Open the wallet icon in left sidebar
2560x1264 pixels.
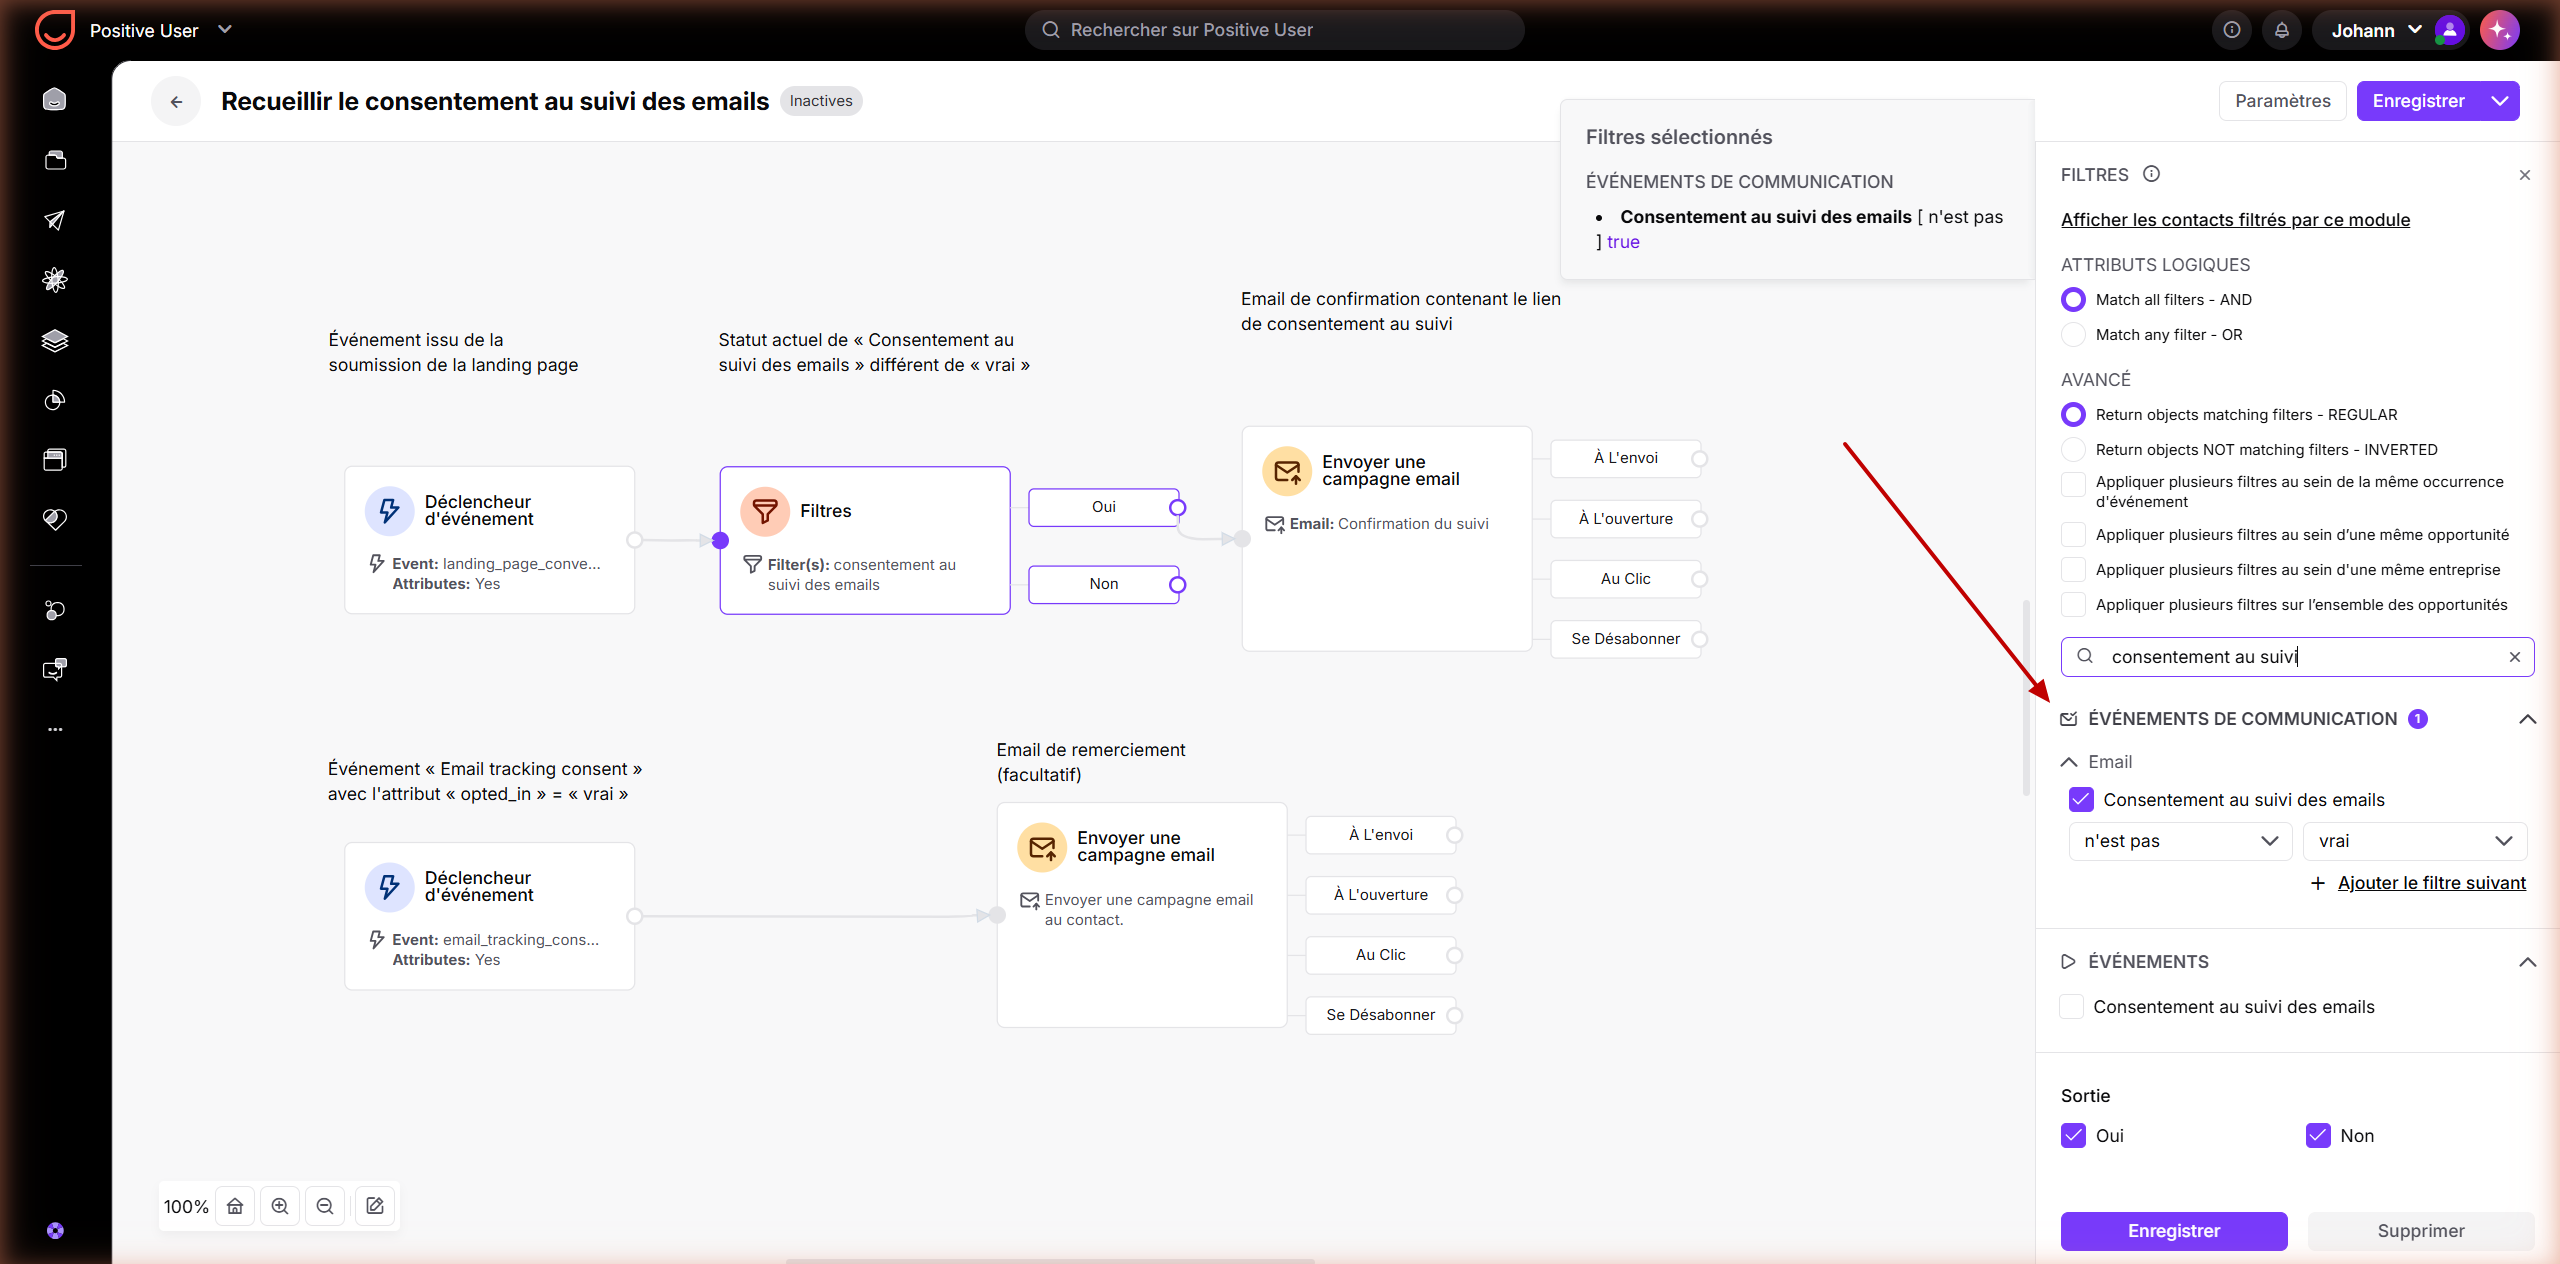(55, 160)
